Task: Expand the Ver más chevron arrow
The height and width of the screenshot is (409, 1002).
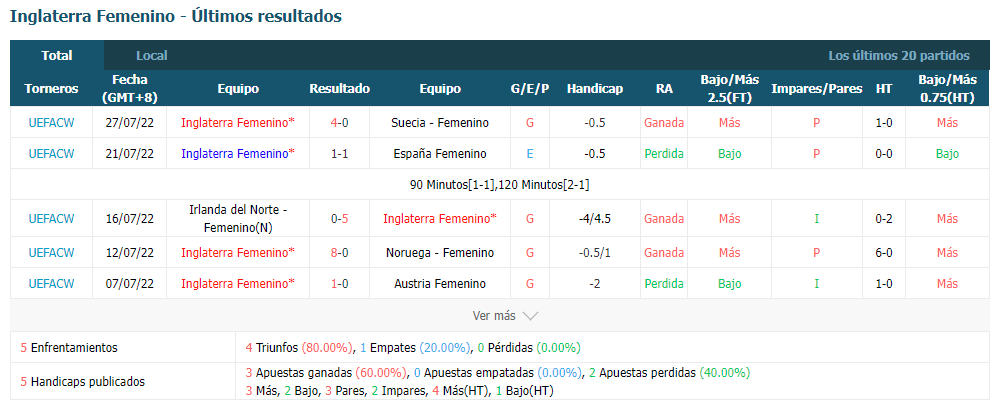Action: 530,316
